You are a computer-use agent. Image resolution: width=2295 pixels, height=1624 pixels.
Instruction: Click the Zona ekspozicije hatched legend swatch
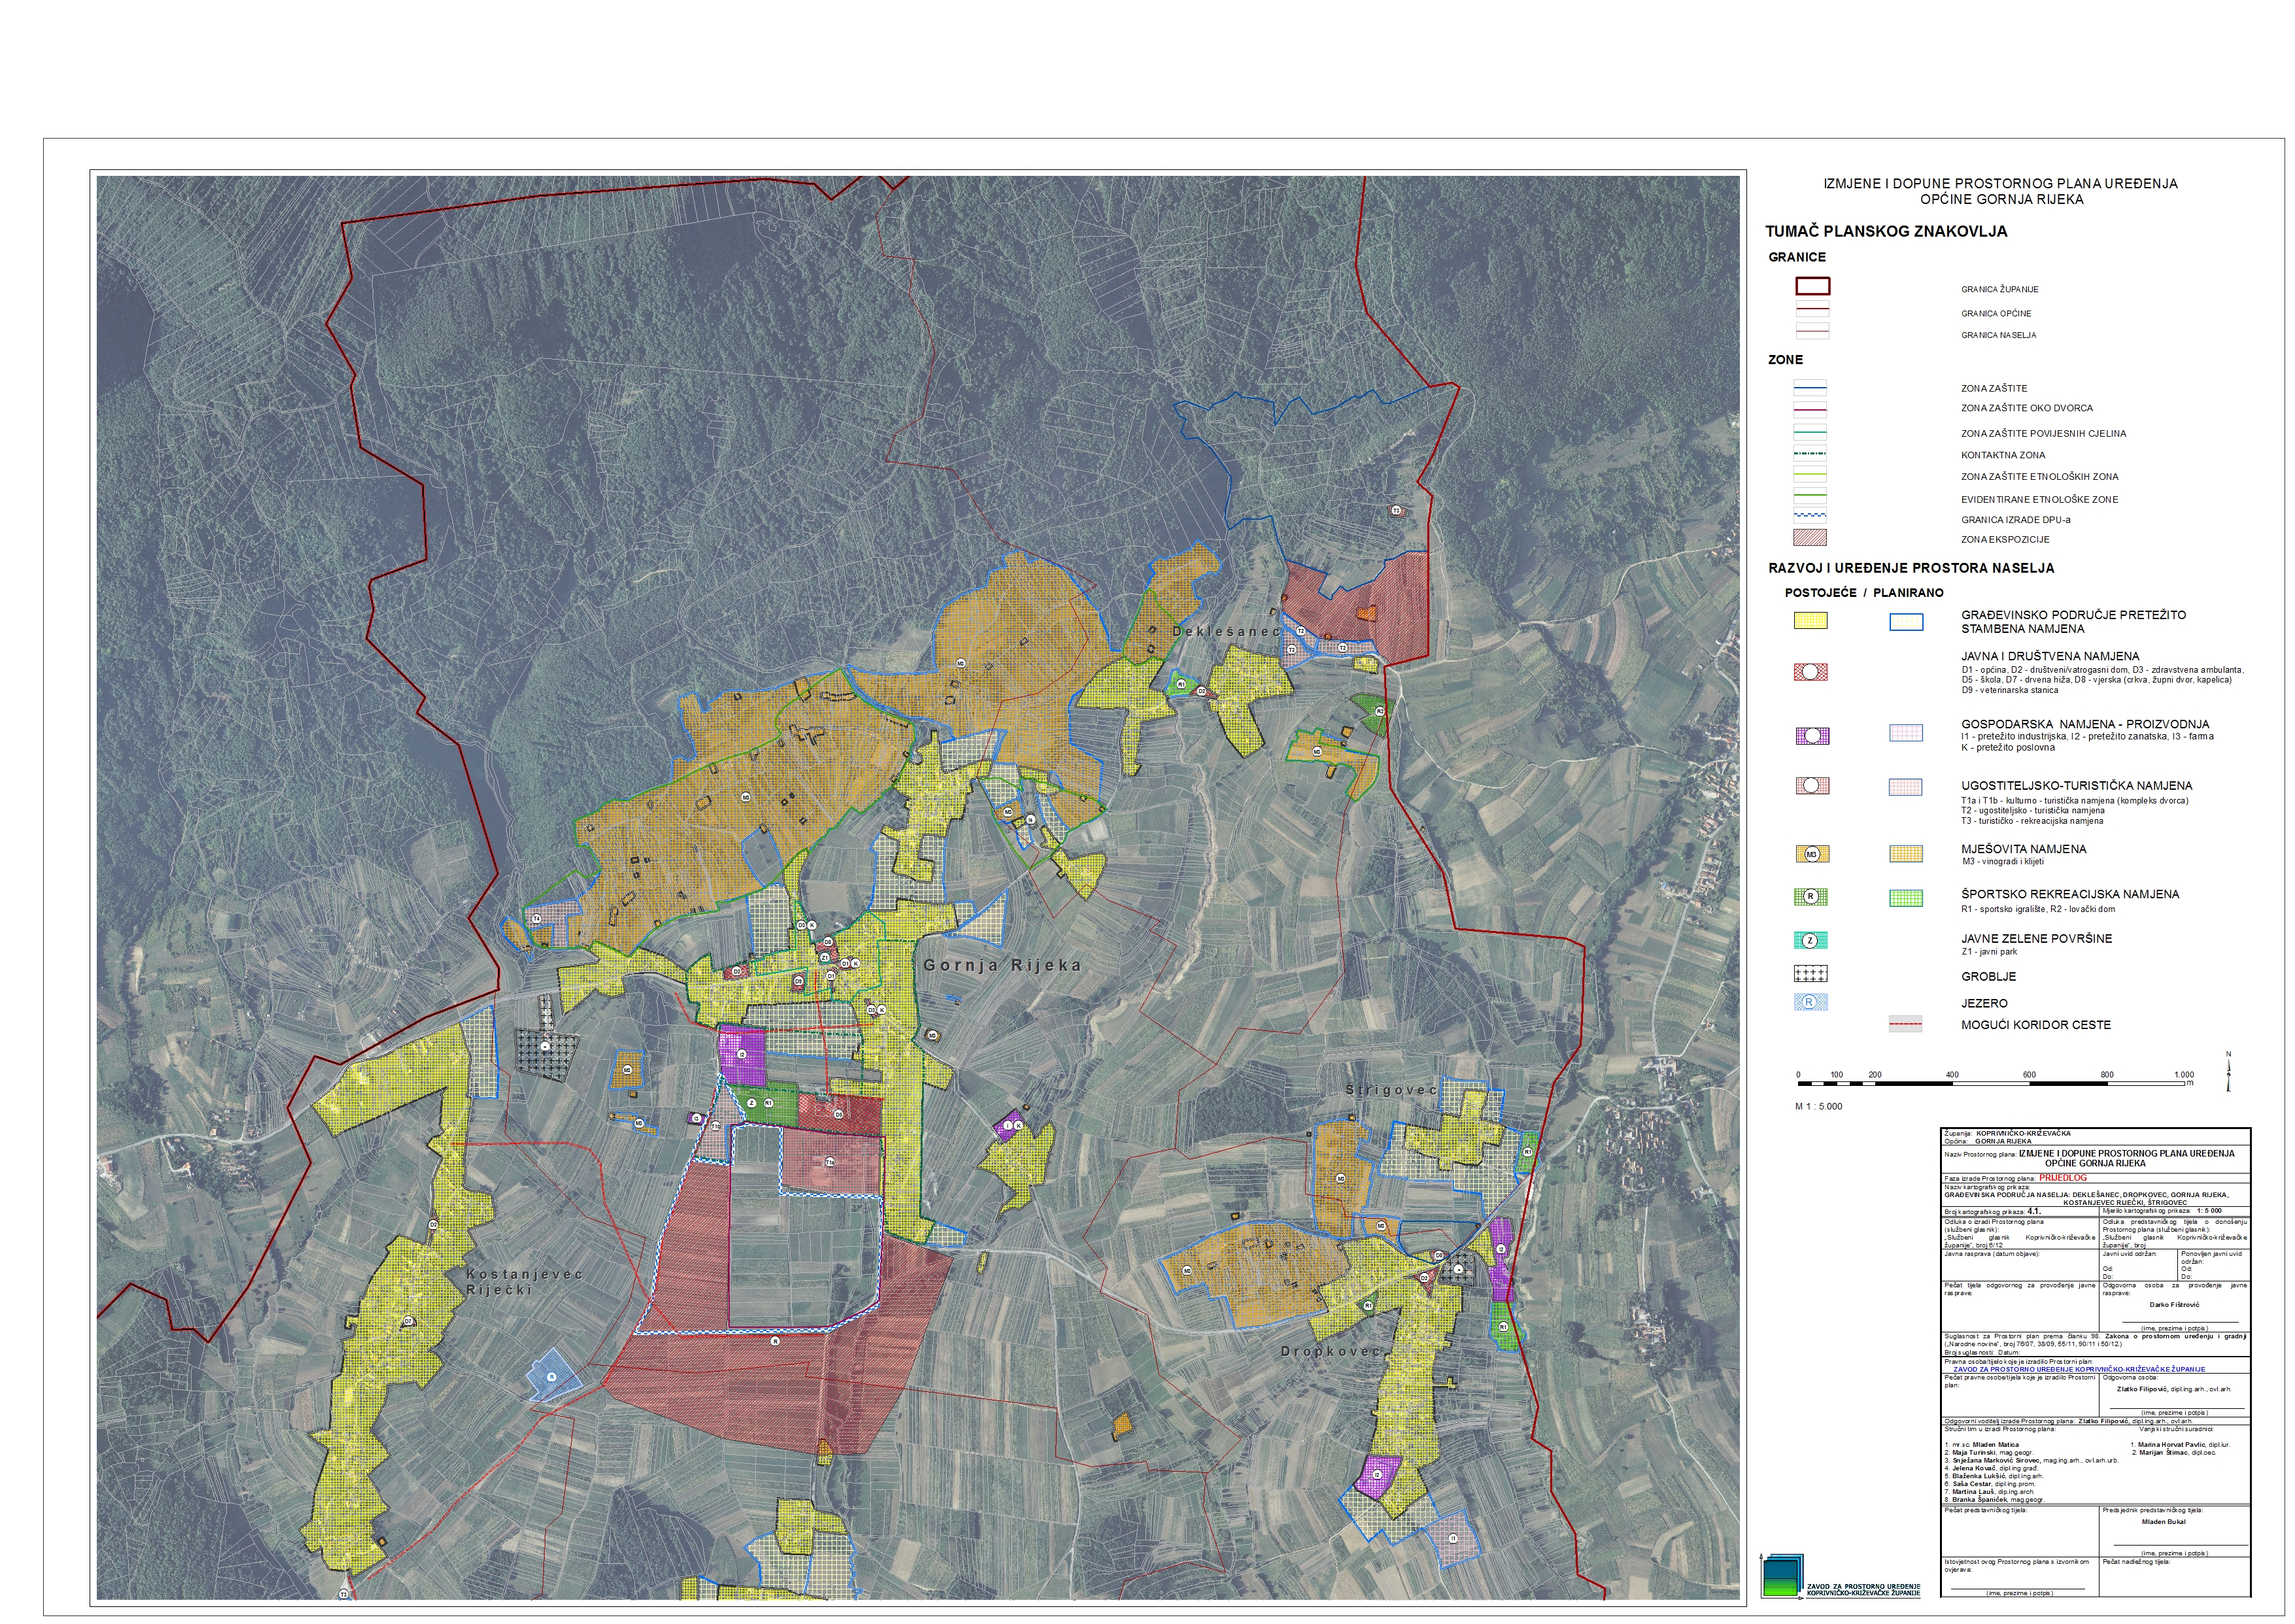(x=1811, y=538)
